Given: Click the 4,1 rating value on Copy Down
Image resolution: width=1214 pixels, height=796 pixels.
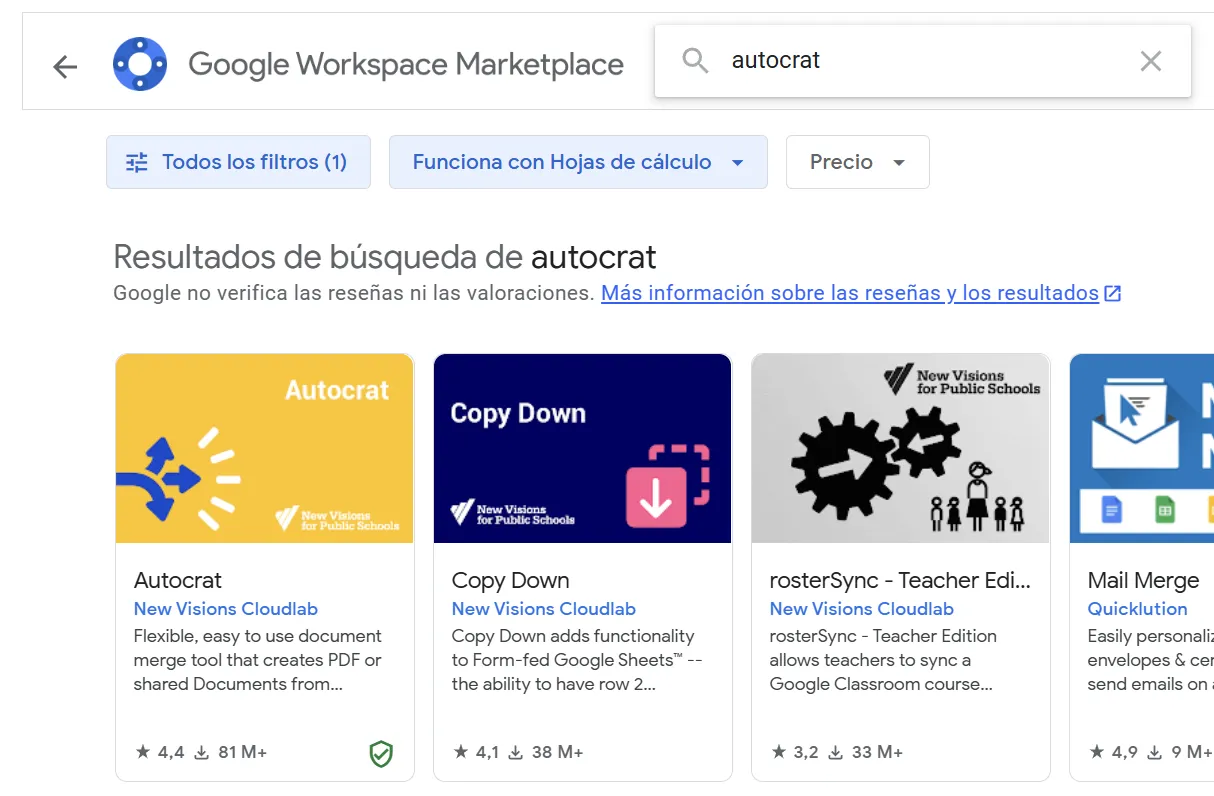Looking at the screenshot, I should [488, 752].
